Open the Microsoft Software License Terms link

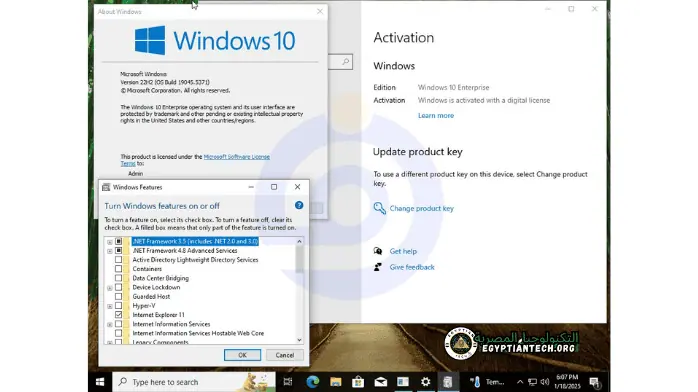tap(236, 157)
